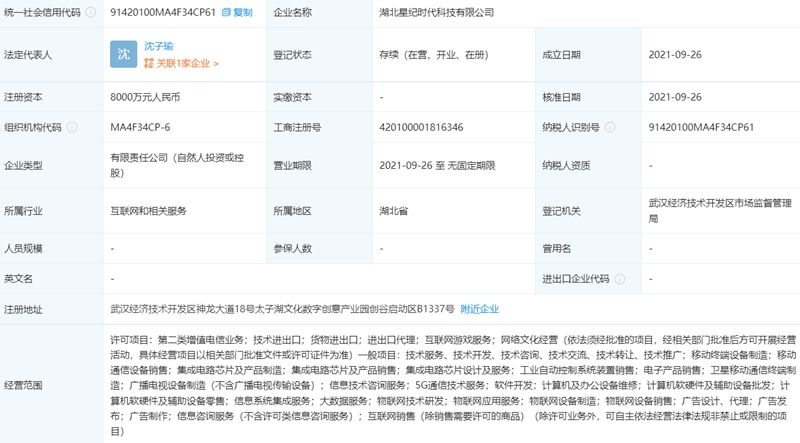800x443 pixels.
Task: Click the 沈 avatar thumbnail
Action: click(x=123, y=54)
